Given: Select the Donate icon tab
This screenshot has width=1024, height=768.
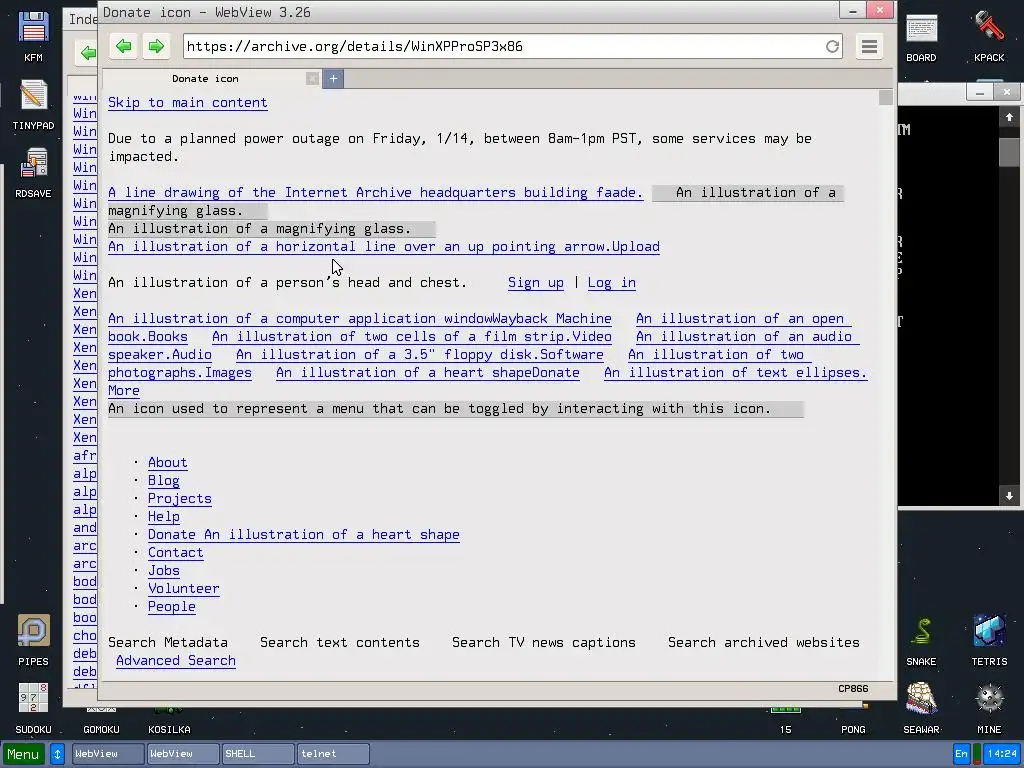Looking at the screenshot, I should (x=205, y=78).
